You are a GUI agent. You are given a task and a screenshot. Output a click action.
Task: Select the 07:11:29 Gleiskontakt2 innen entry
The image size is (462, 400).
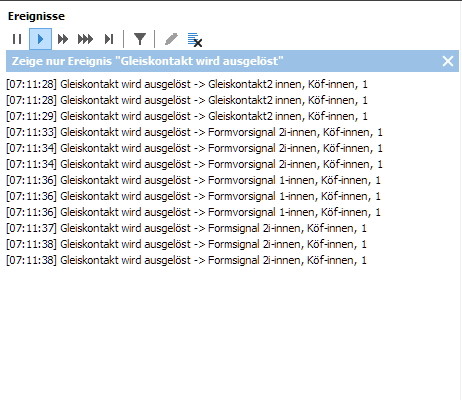point(187,116)
